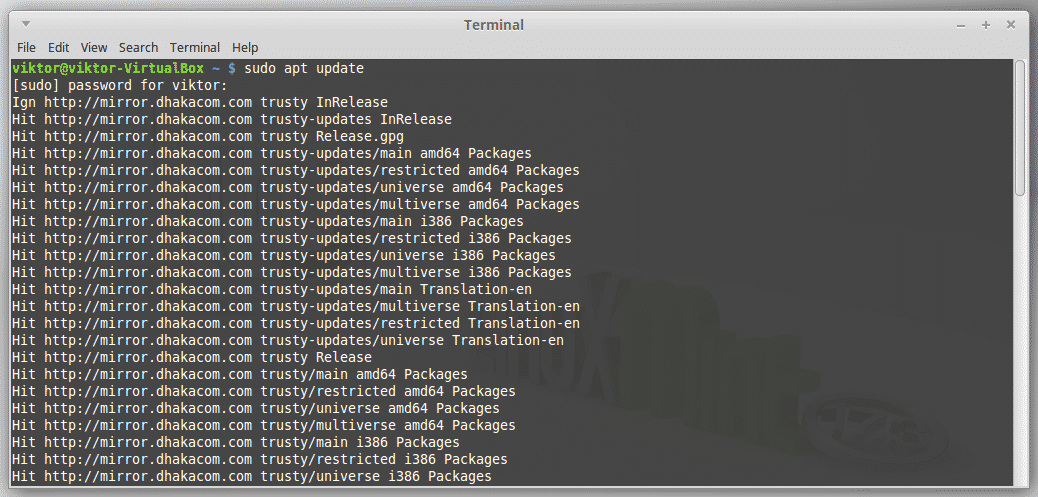Viewport: 1038px width, 497px height.
Task: Open the window menu arrow in title bar
Action: (26, 23)
